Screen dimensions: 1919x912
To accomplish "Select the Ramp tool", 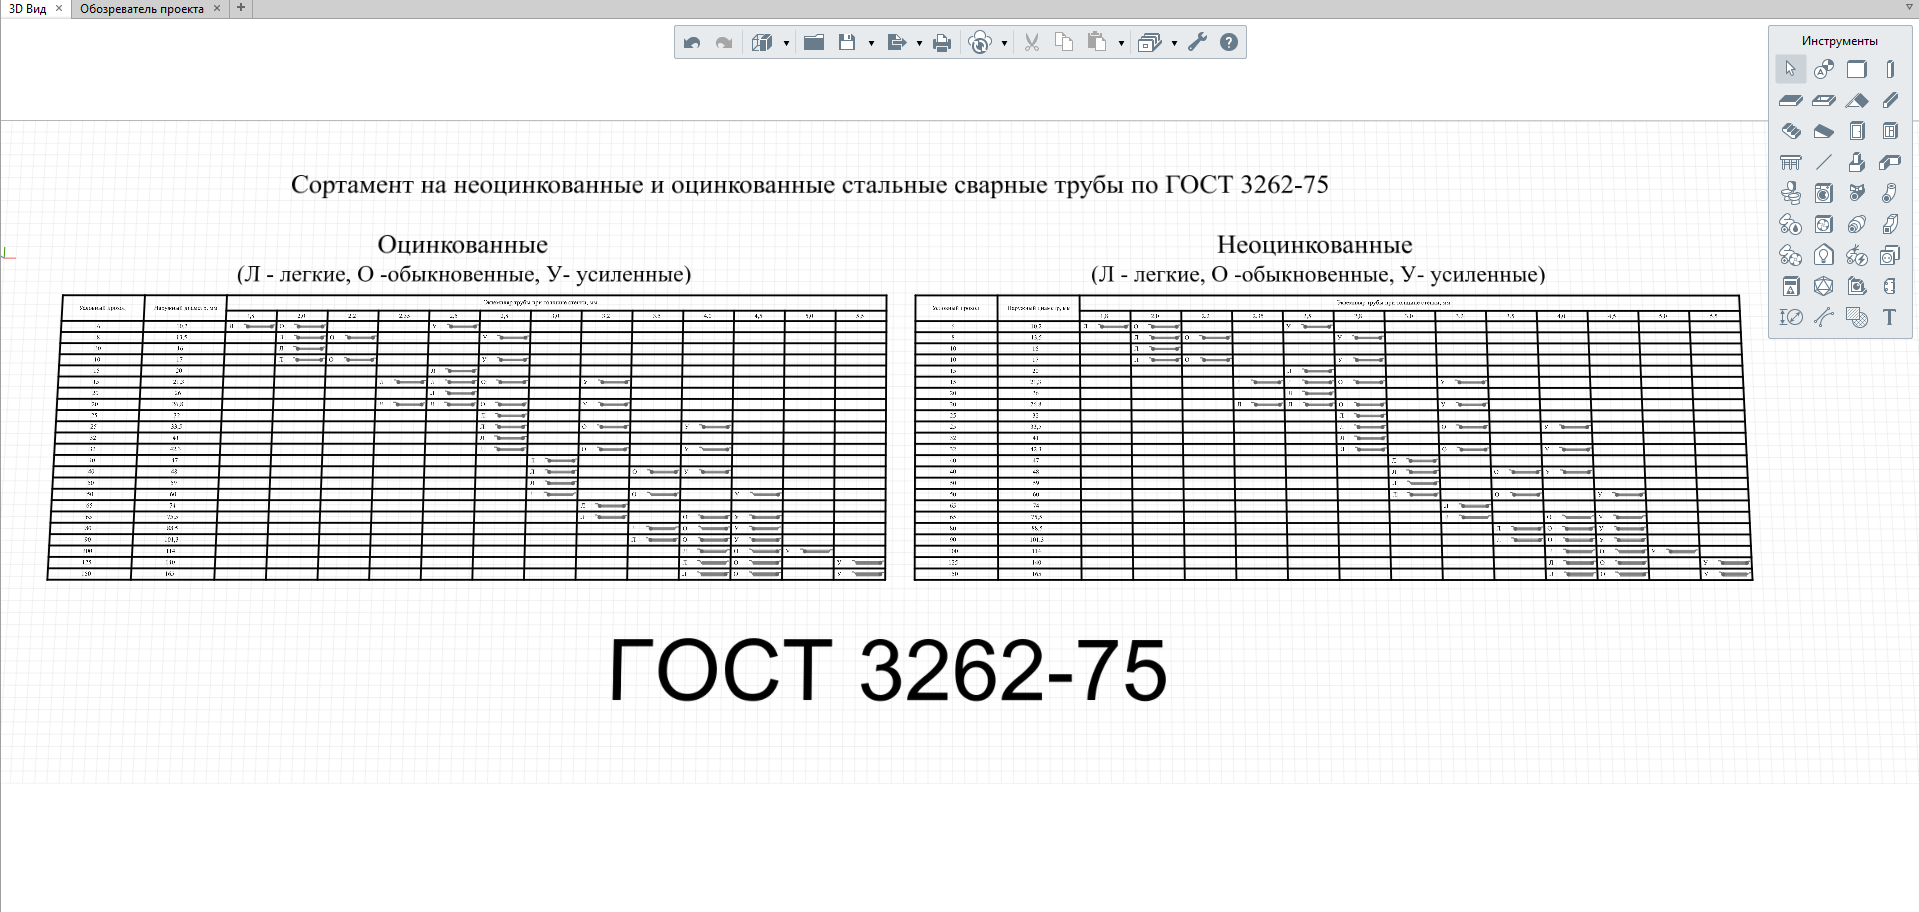I will [x=1824, y=131].
